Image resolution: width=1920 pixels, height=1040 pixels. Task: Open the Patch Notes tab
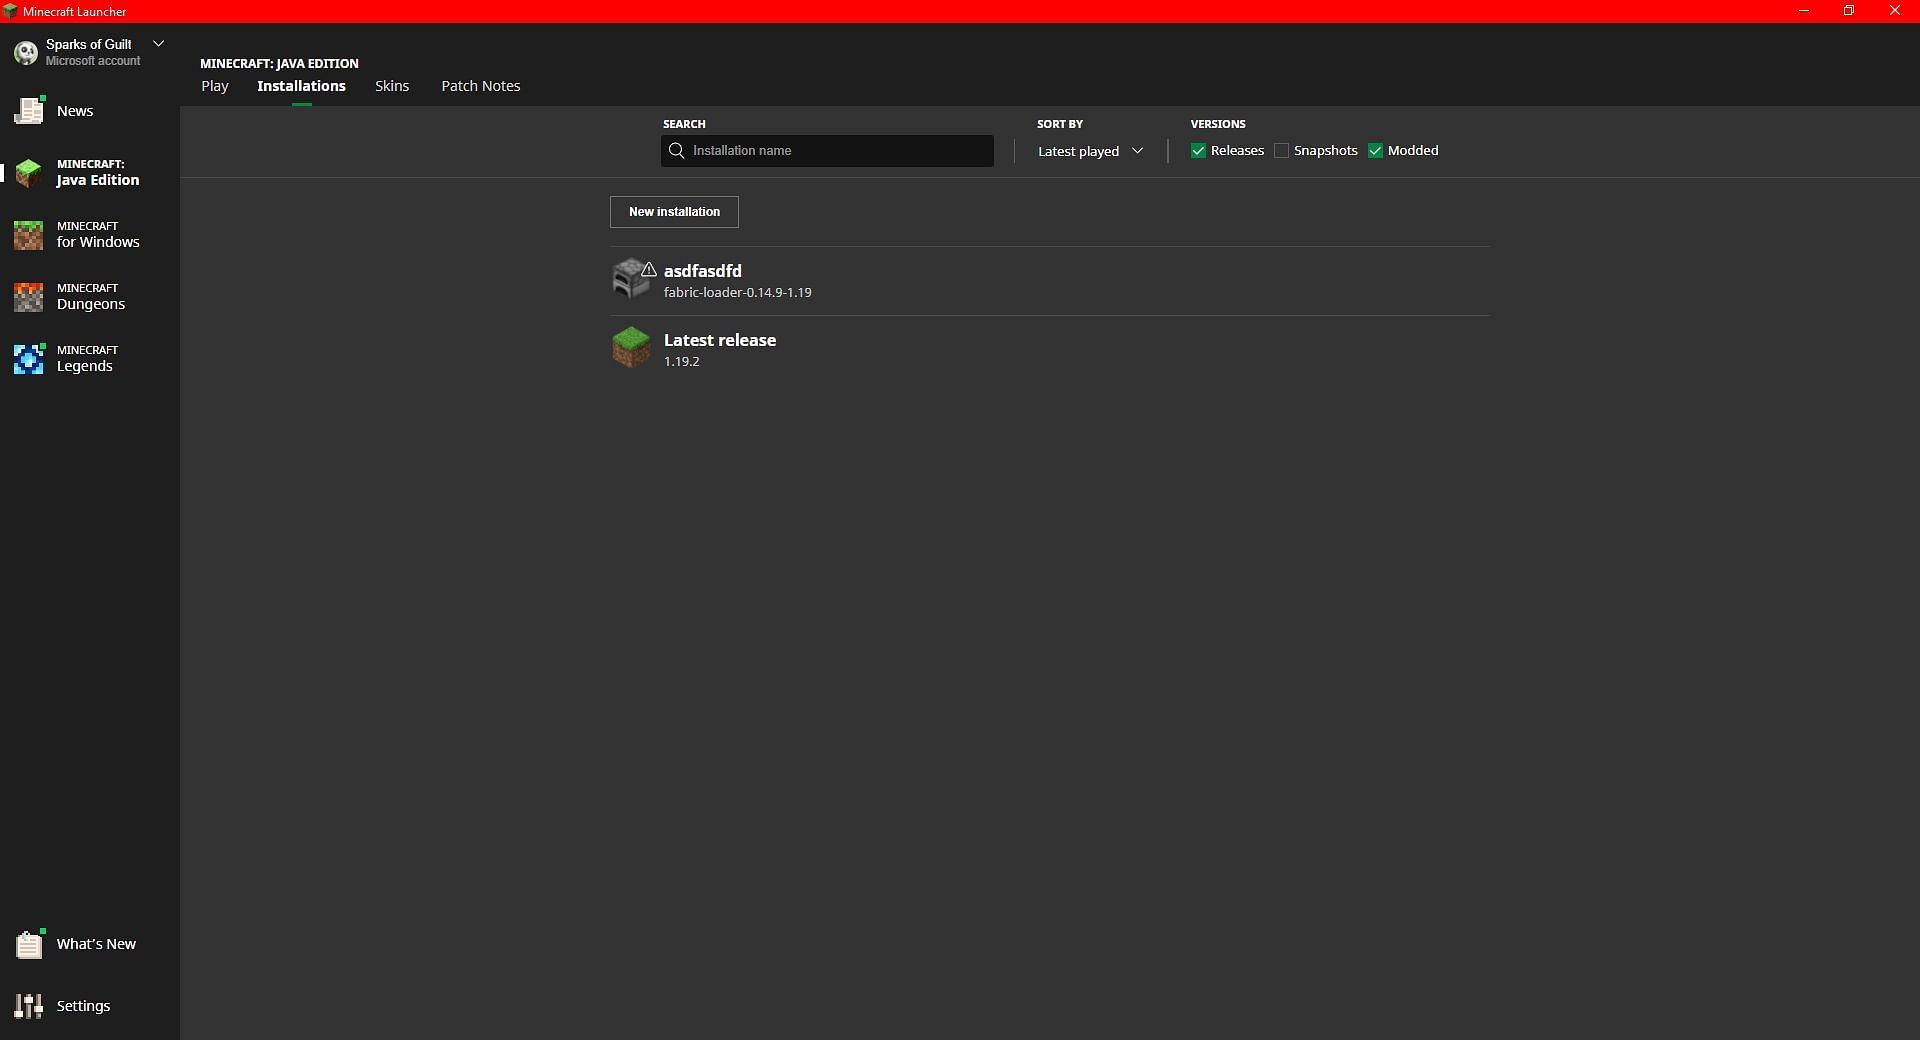(481, 86)
